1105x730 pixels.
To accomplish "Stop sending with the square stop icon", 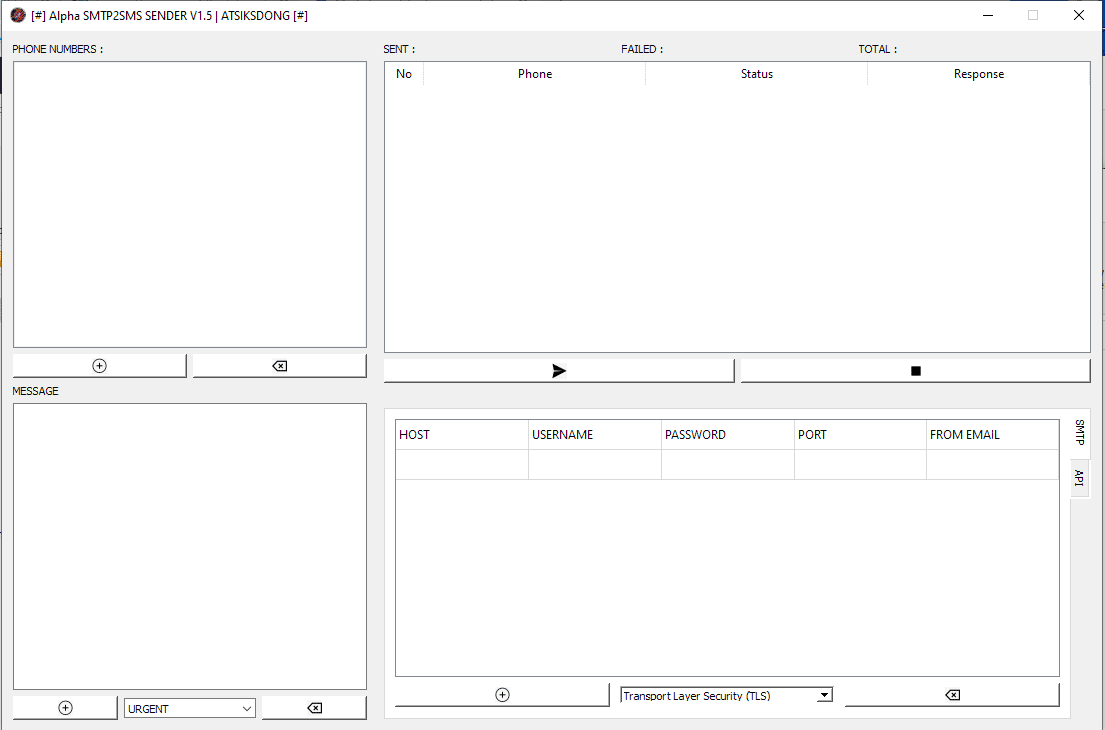I will (x=915, y=371).
